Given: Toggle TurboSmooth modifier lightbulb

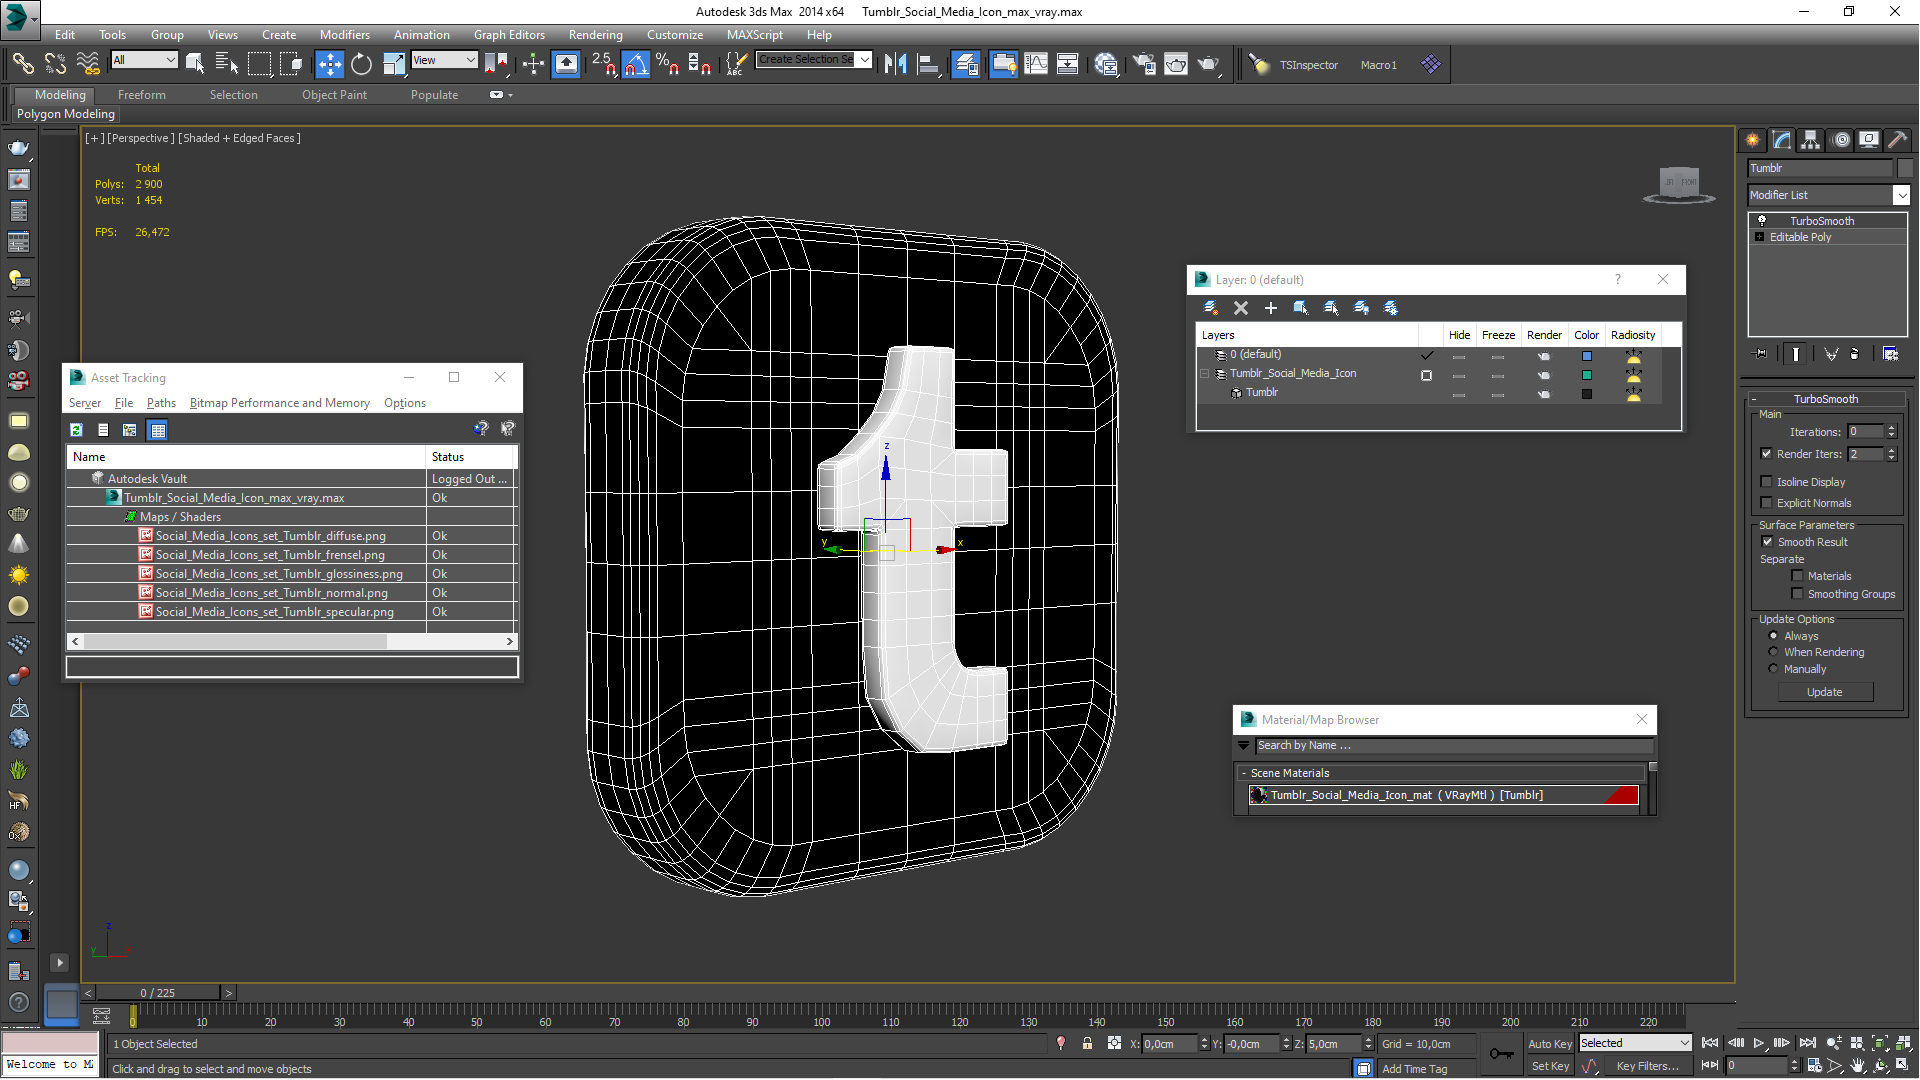Looking at the screenshot, I should [1762, 221].
